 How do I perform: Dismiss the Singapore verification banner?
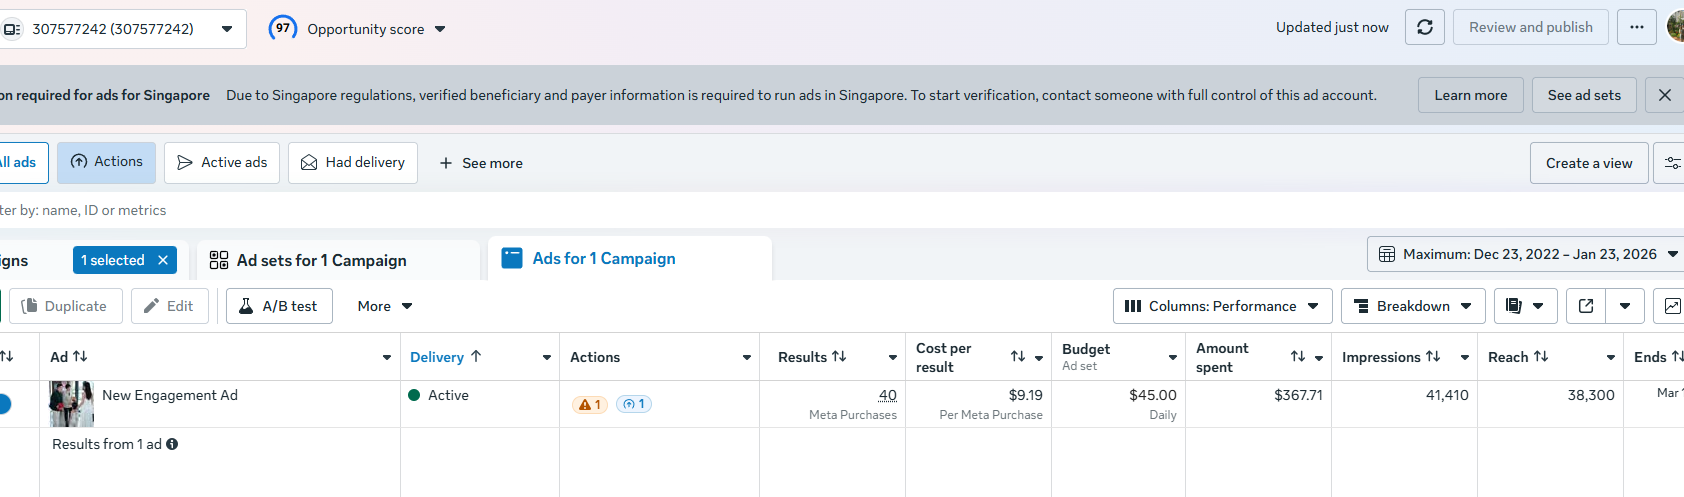1664,95
